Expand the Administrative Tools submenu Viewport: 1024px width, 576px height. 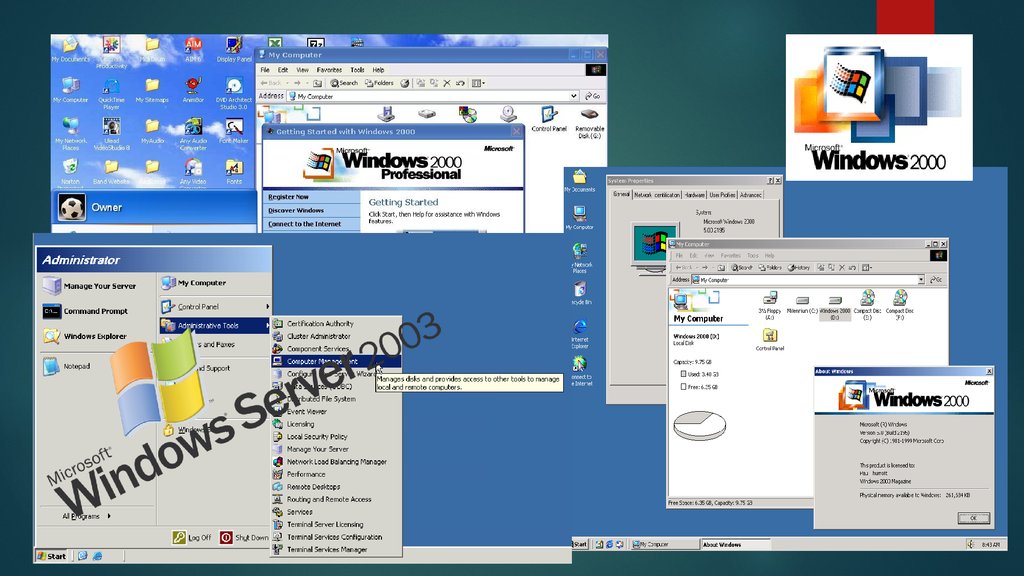pyautogui.click(x=215, y=325)
